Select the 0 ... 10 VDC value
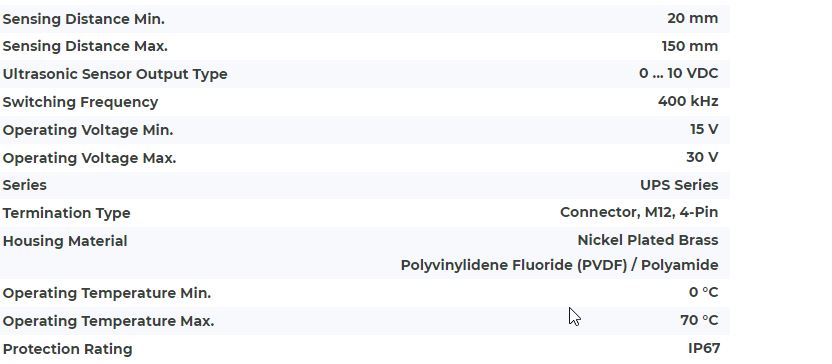Viewport: 832px width, 364px height. tap(679, 74)
